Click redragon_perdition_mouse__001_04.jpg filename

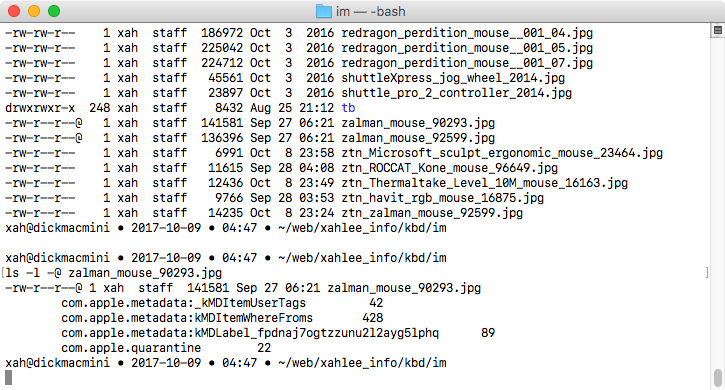click(x=467, y=33)
